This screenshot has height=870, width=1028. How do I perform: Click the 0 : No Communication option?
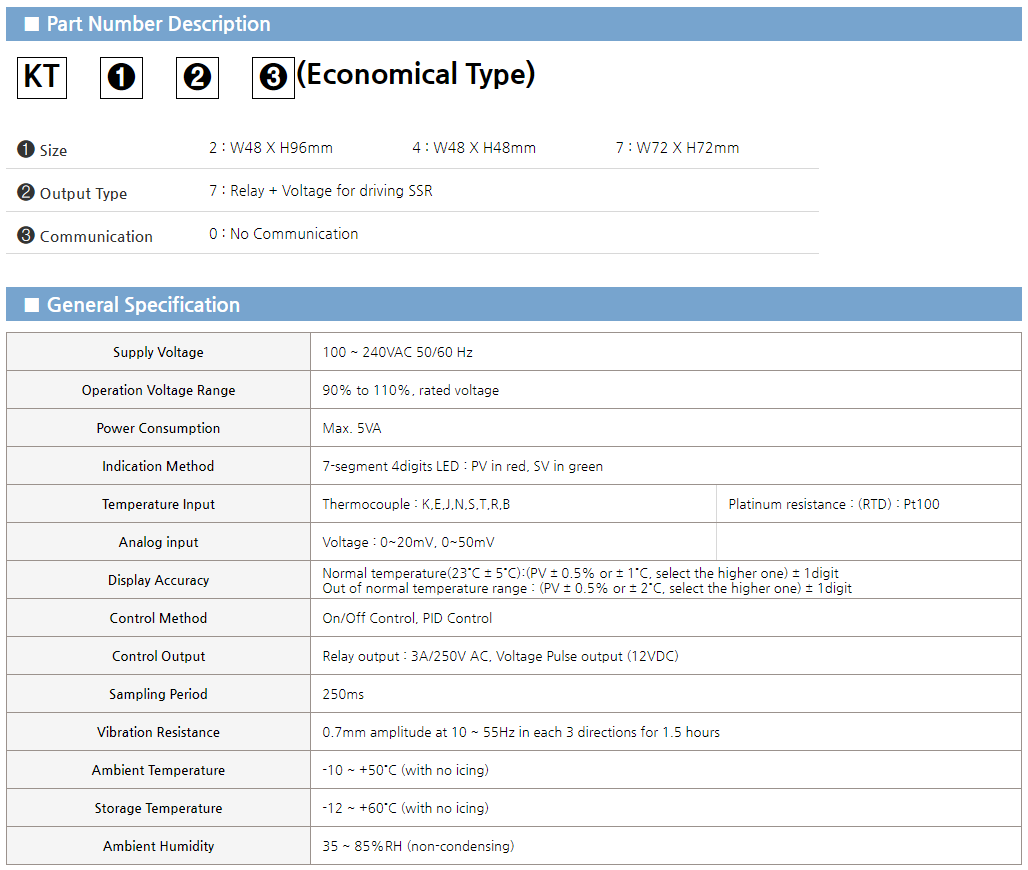283,234
